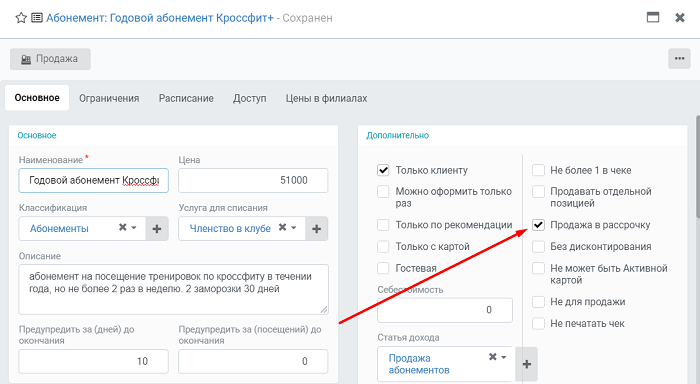Screen dimensions: 700x384
Task: Clear the Членство в клубе service value
Action: pos(282,227)
